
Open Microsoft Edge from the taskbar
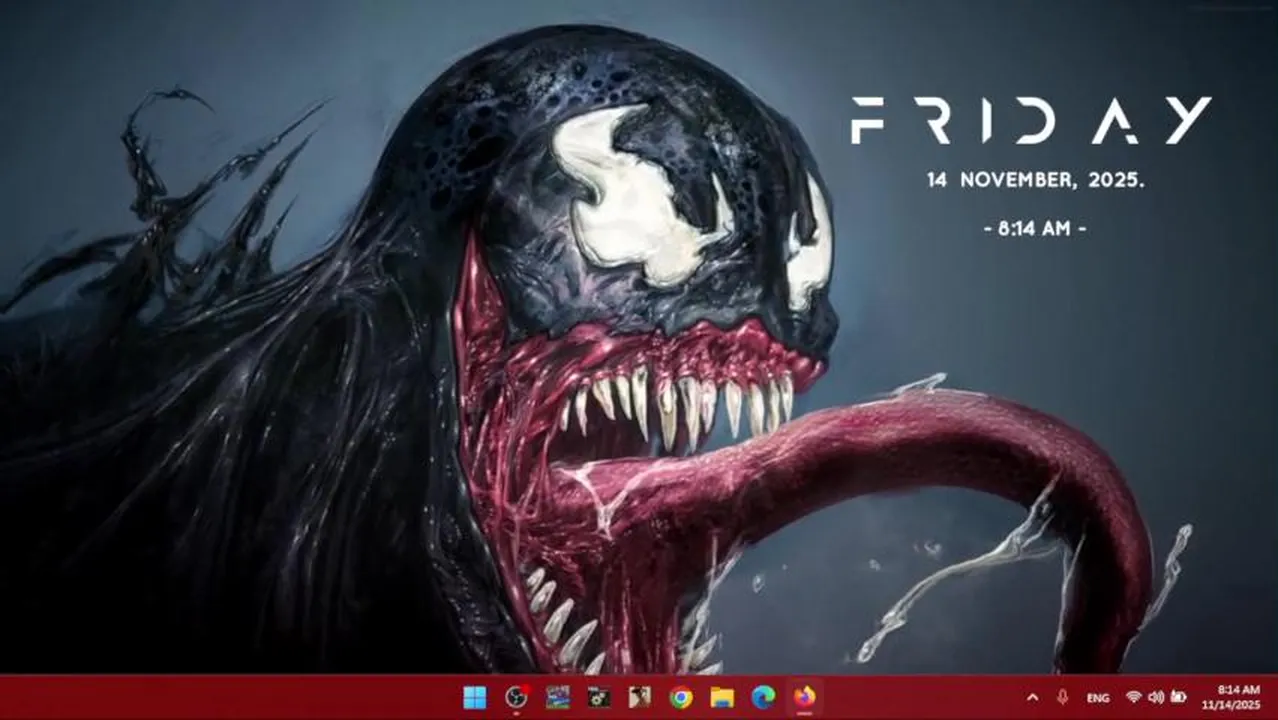[763, 697]
